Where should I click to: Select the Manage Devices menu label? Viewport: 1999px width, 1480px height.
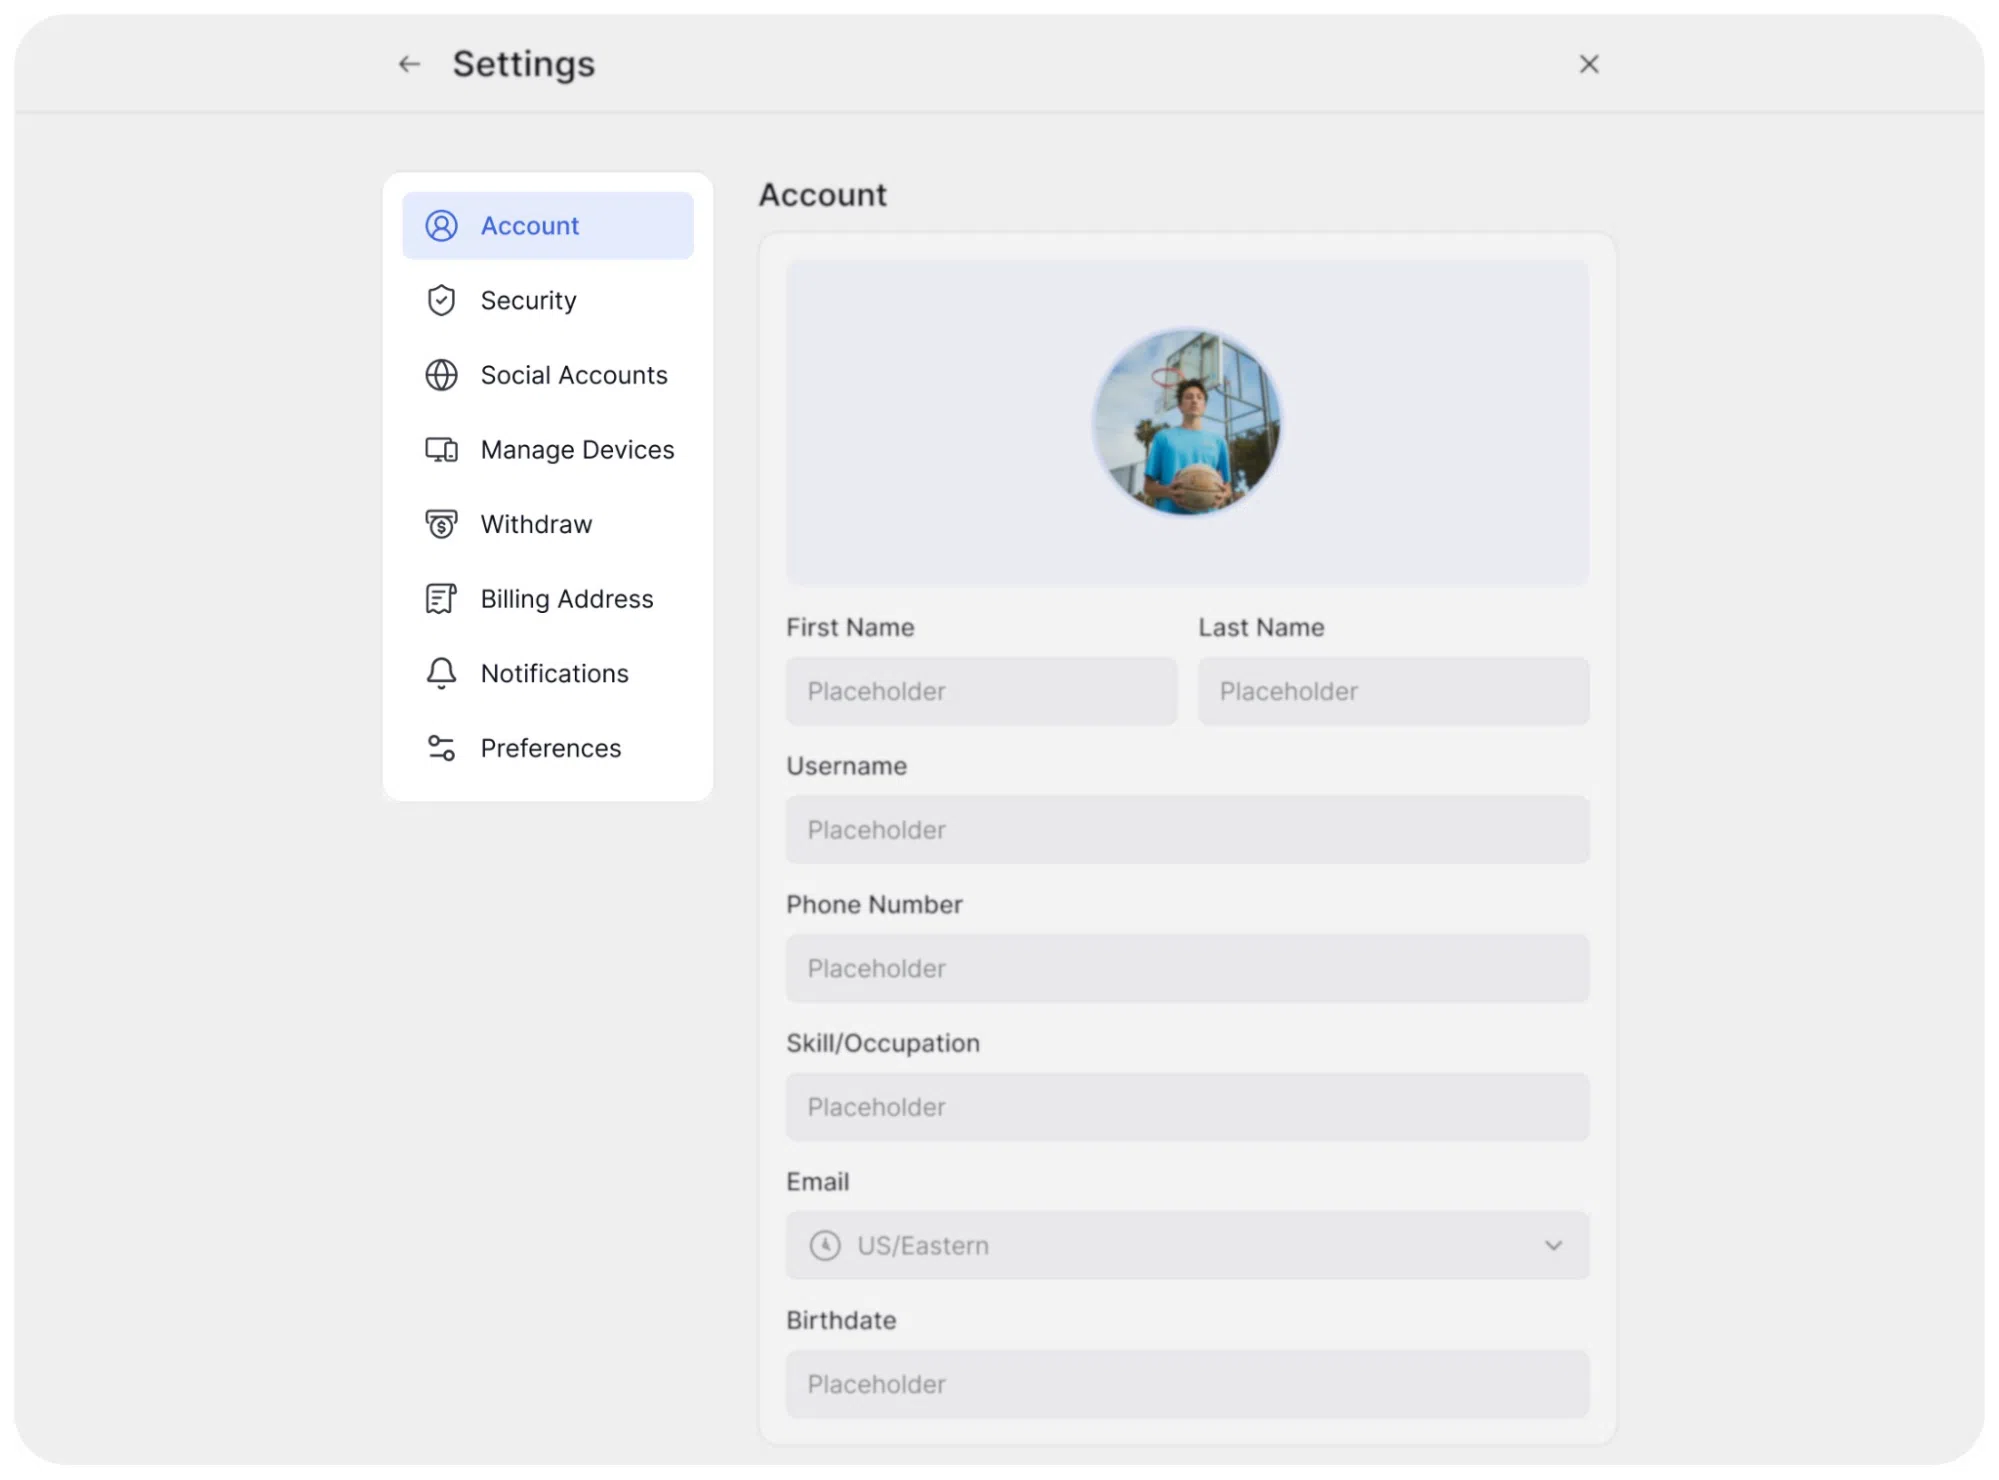click(578, 450)
